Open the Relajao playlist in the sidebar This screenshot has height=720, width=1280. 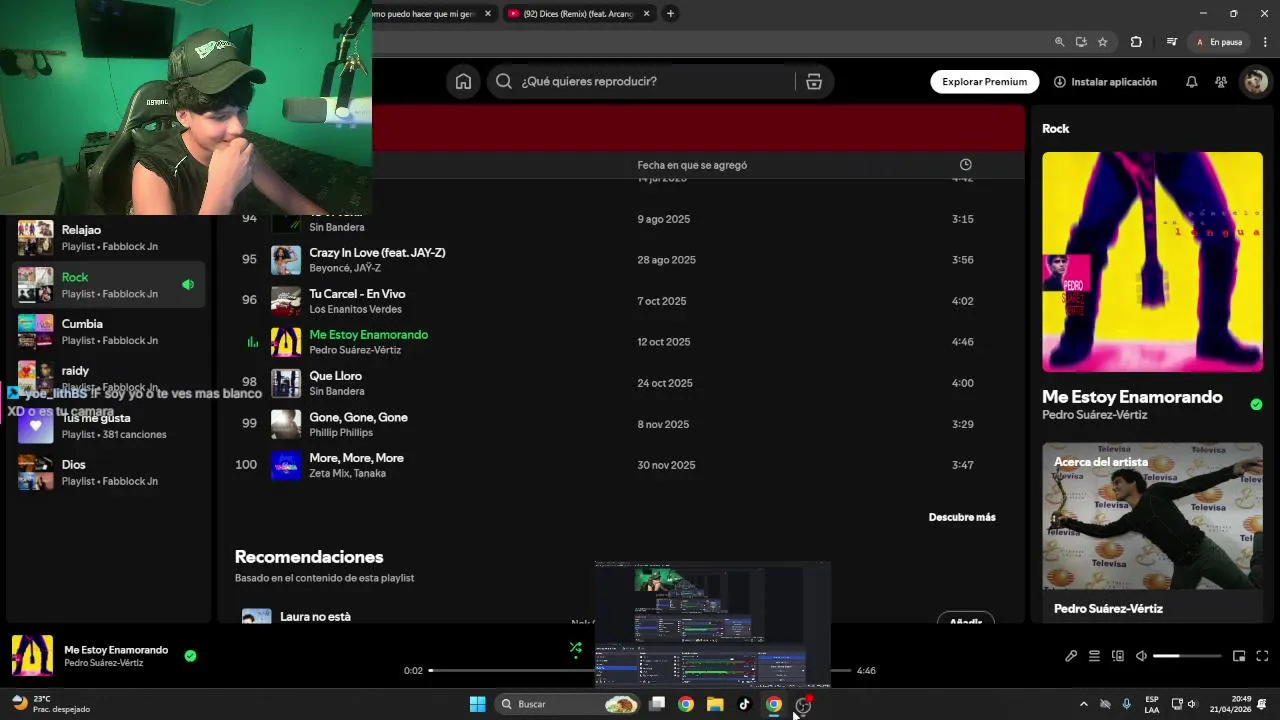pos(109,238)
